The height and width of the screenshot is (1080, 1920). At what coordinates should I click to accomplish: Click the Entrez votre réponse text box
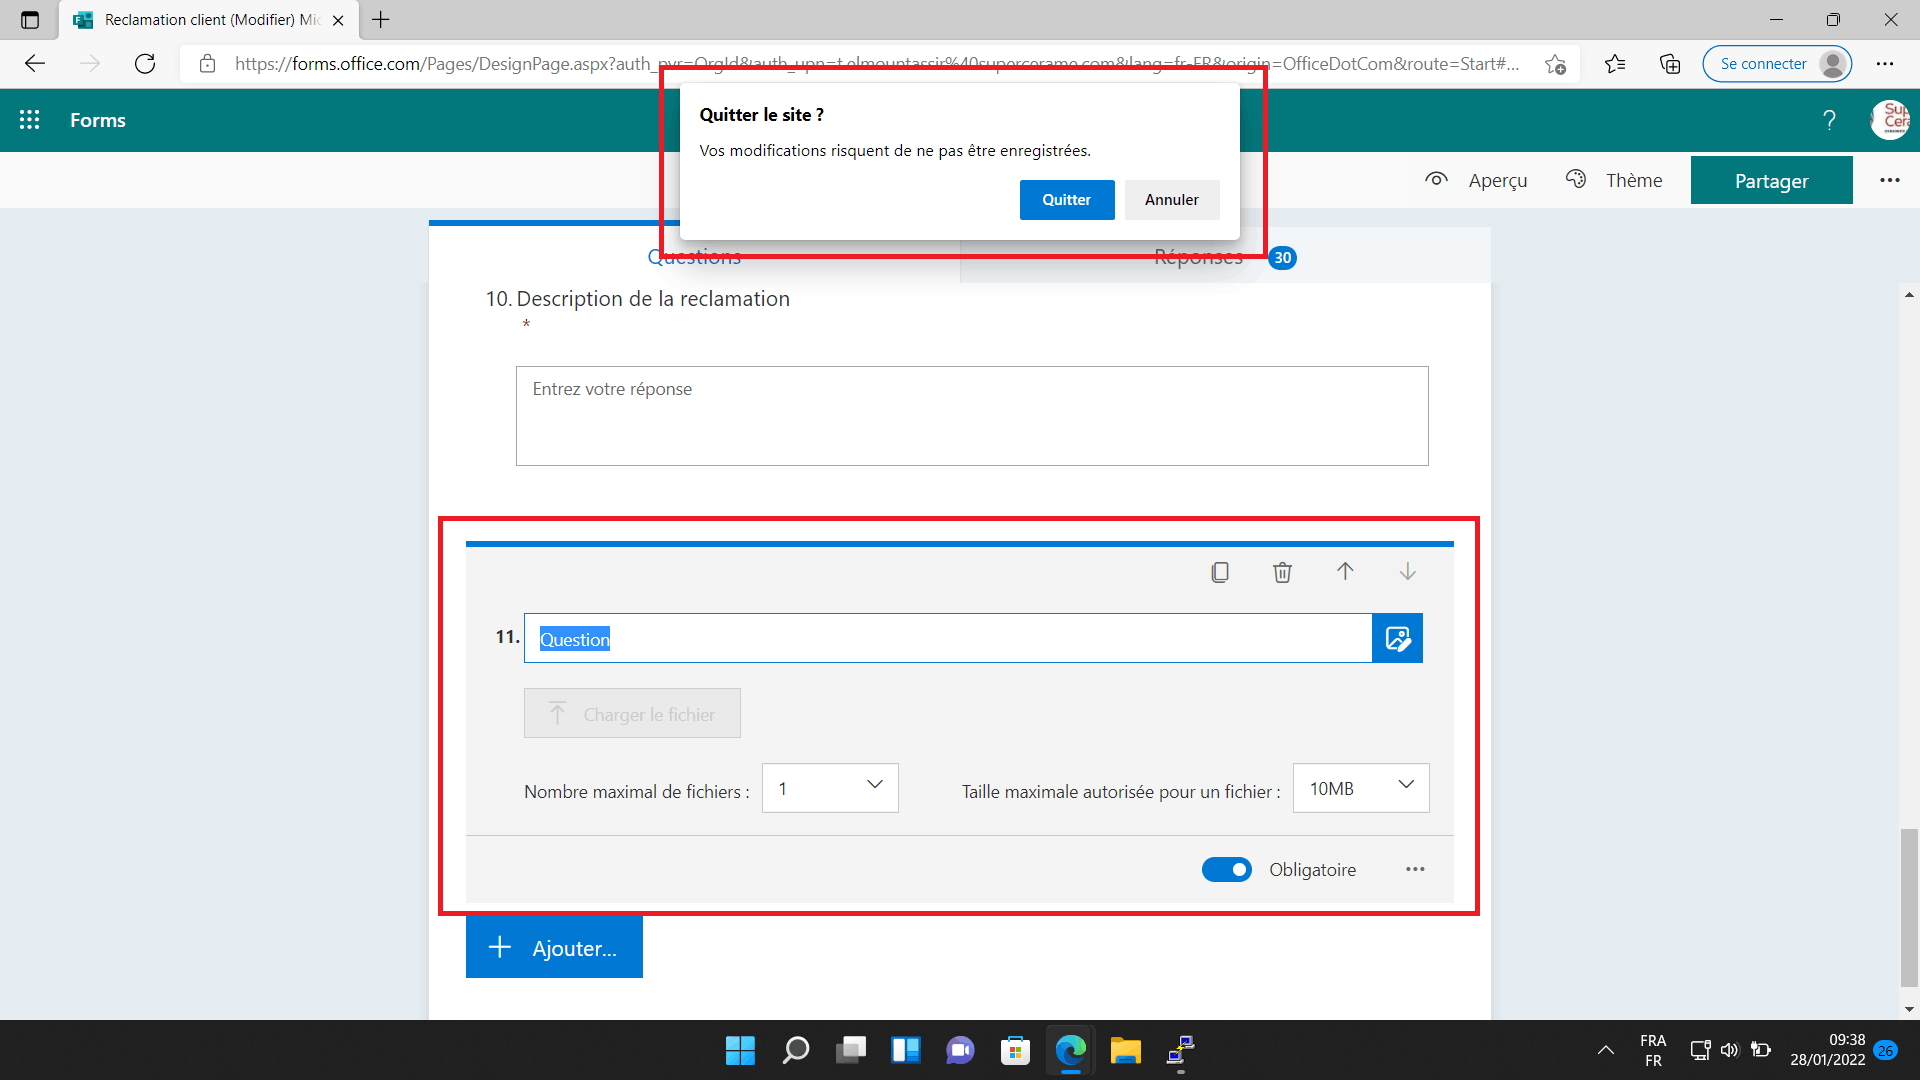[x=971, y=415]
